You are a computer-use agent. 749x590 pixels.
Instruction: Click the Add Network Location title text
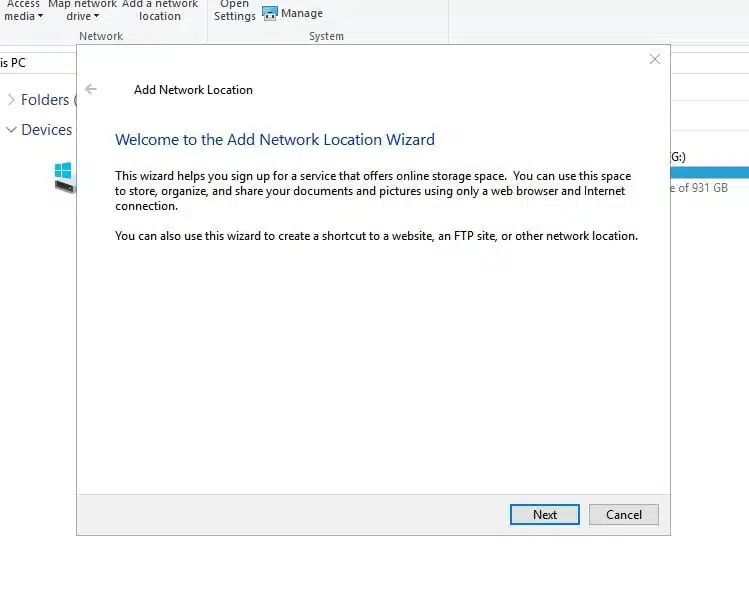pyautogui.click(x=193, y=90)
